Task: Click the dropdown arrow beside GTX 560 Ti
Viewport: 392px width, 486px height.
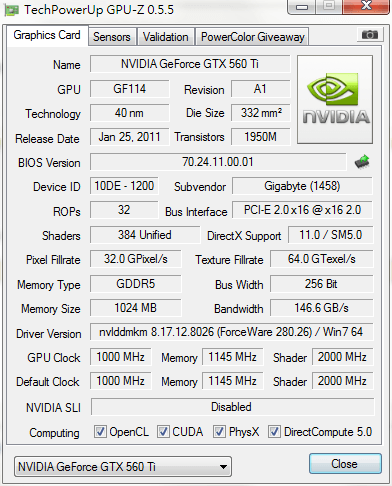Action: [x=223, y=467]
